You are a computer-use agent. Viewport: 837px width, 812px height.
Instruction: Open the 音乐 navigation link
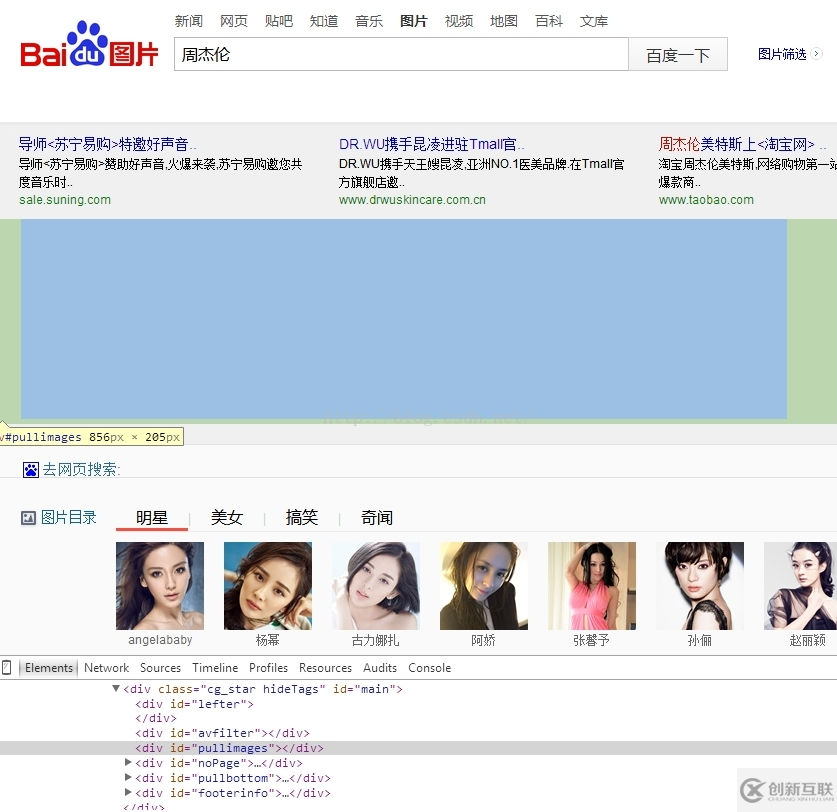369,21
